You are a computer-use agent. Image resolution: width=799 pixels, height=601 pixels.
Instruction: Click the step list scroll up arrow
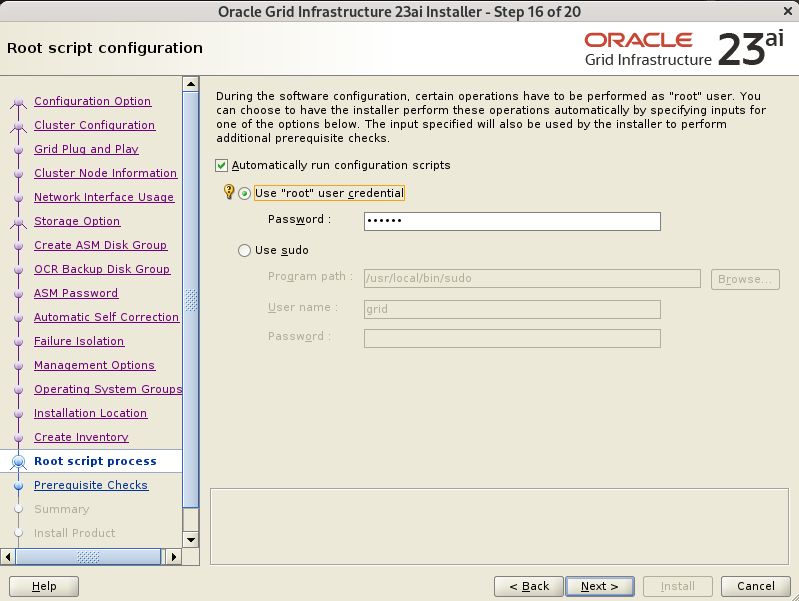[x=191, y=84]
